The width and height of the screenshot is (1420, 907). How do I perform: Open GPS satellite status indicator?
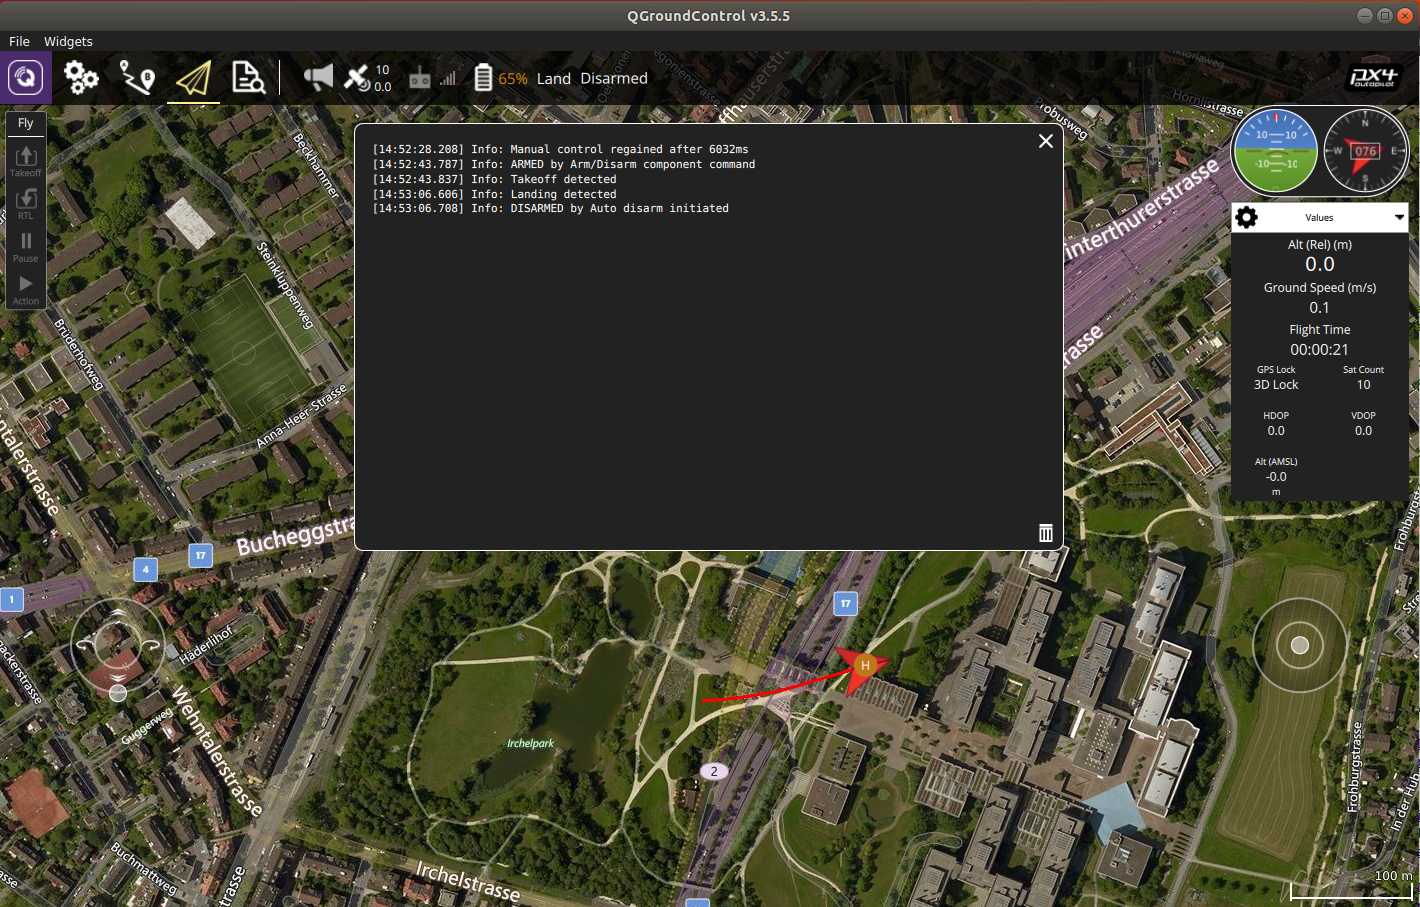click(x=367, y=78)
